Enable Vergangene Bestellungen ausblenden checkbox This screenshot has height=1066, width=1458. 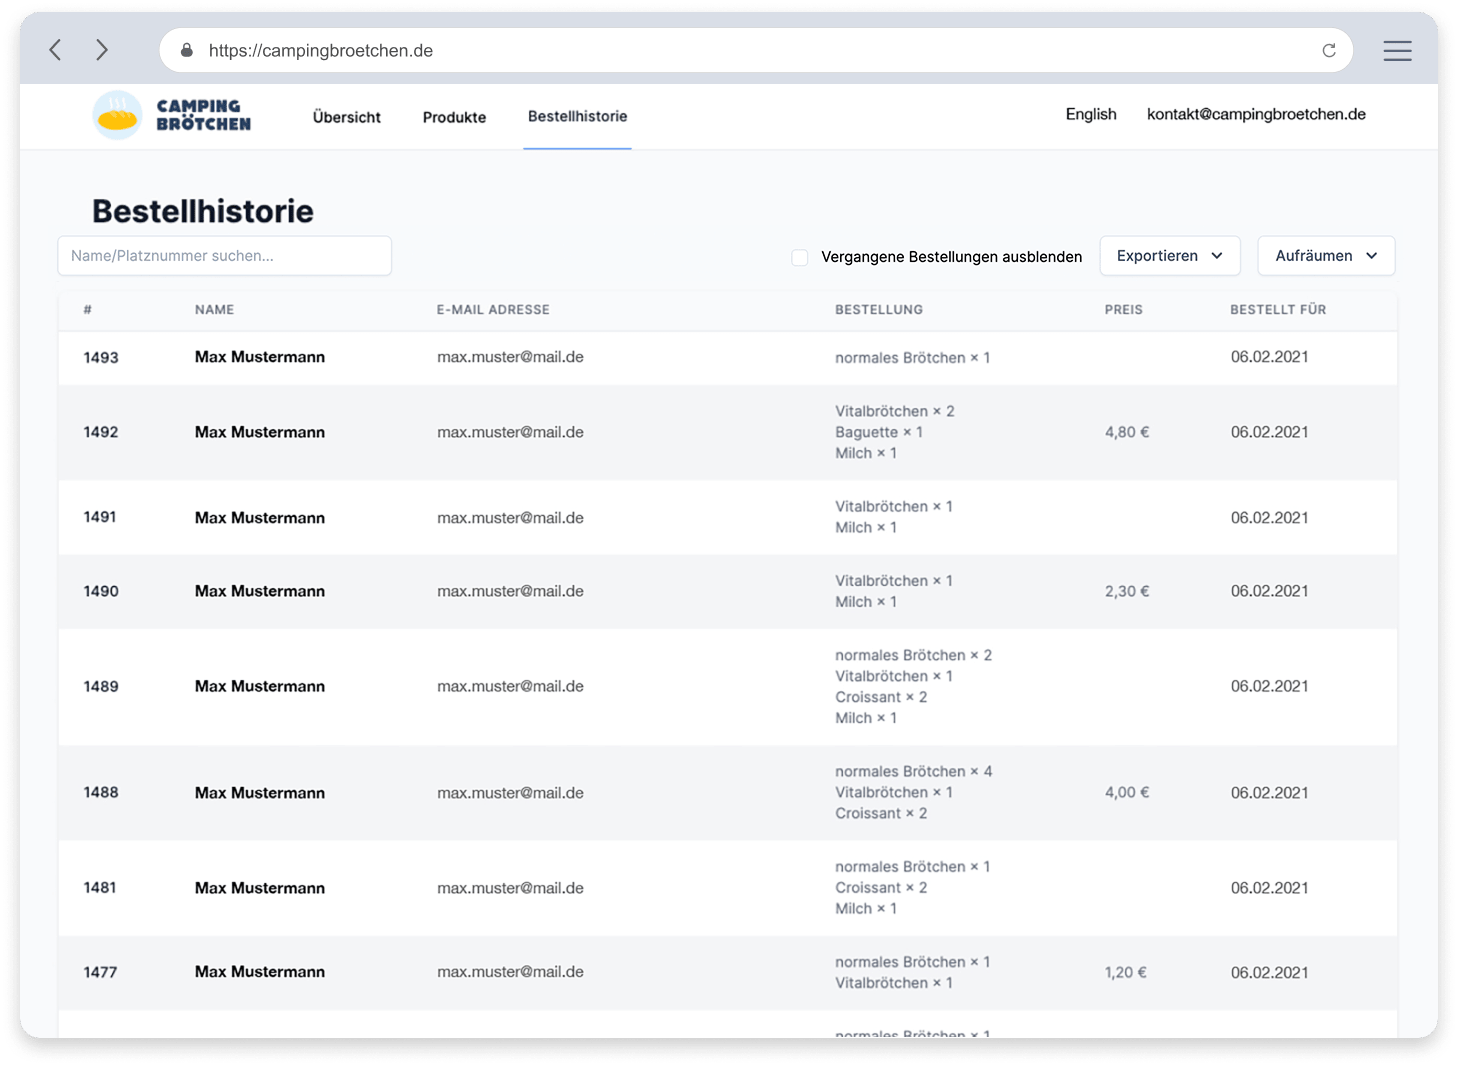click(800, 258)
